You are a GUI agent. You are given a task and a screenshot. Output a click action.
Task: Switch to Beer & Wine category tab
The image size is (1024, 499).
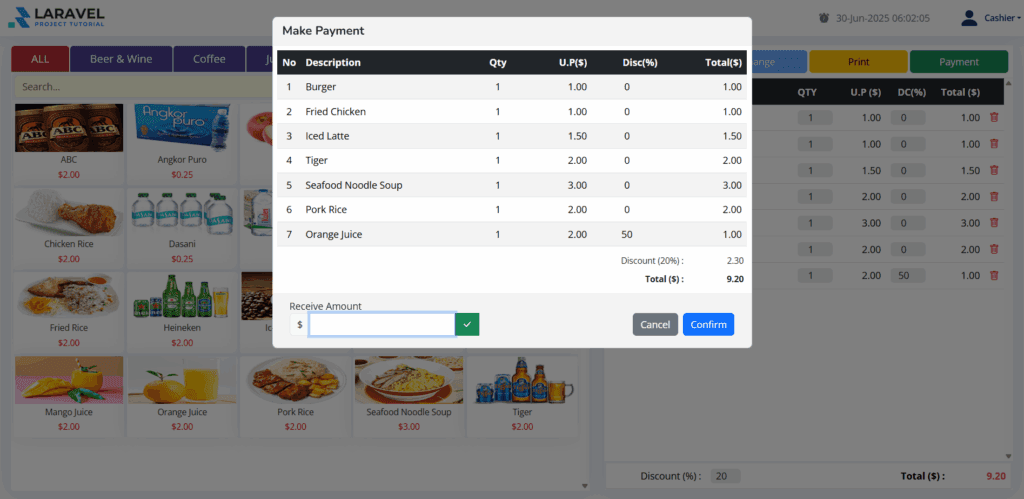(121, 59)
